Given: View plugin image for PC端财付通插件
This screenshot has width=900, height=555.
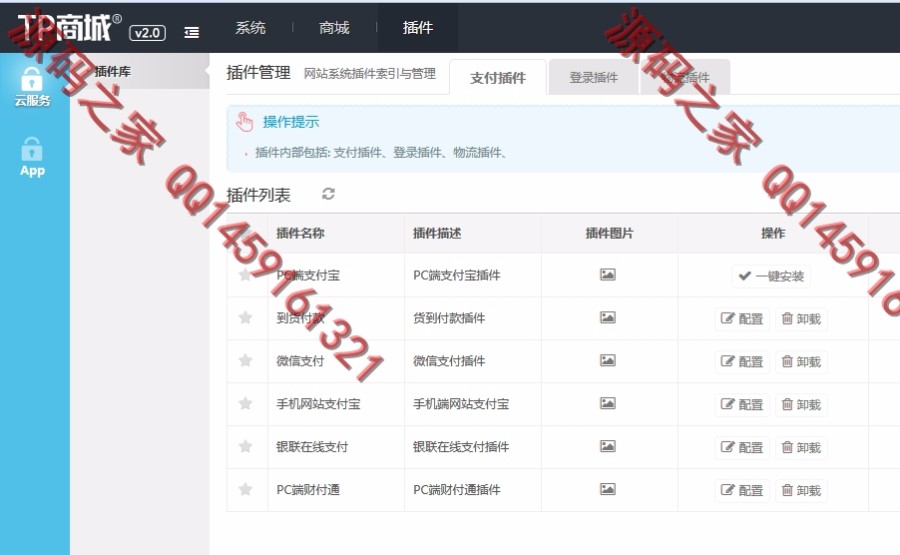Looking at the screenshot, I should point(608,489).
